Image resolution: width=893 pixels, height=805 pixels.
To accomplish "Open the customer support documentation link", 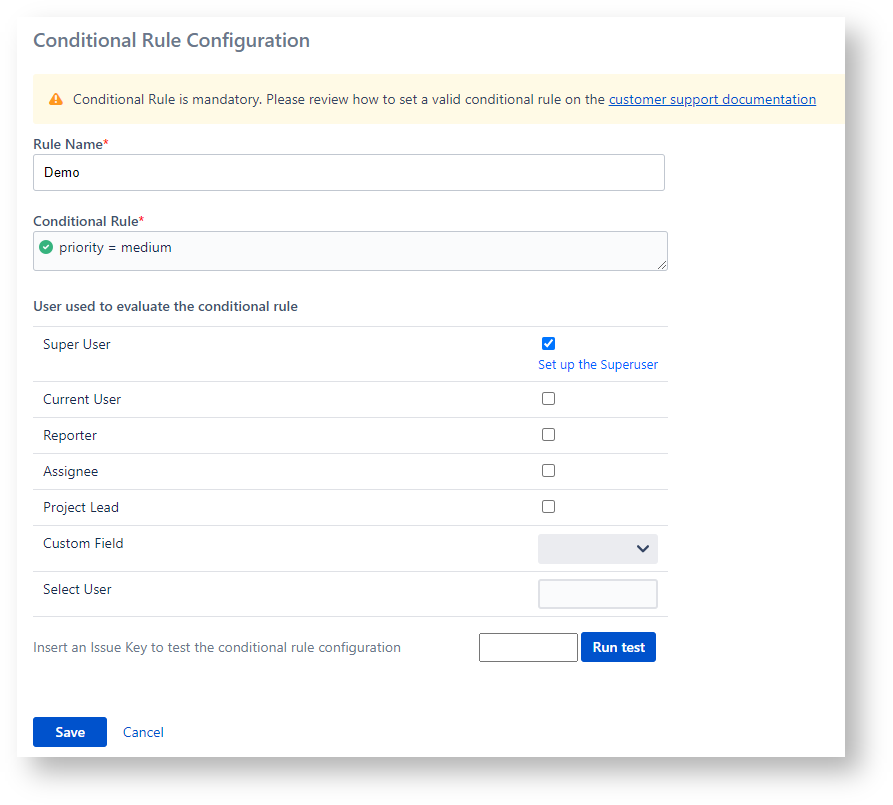I will (x=711, y=99).
